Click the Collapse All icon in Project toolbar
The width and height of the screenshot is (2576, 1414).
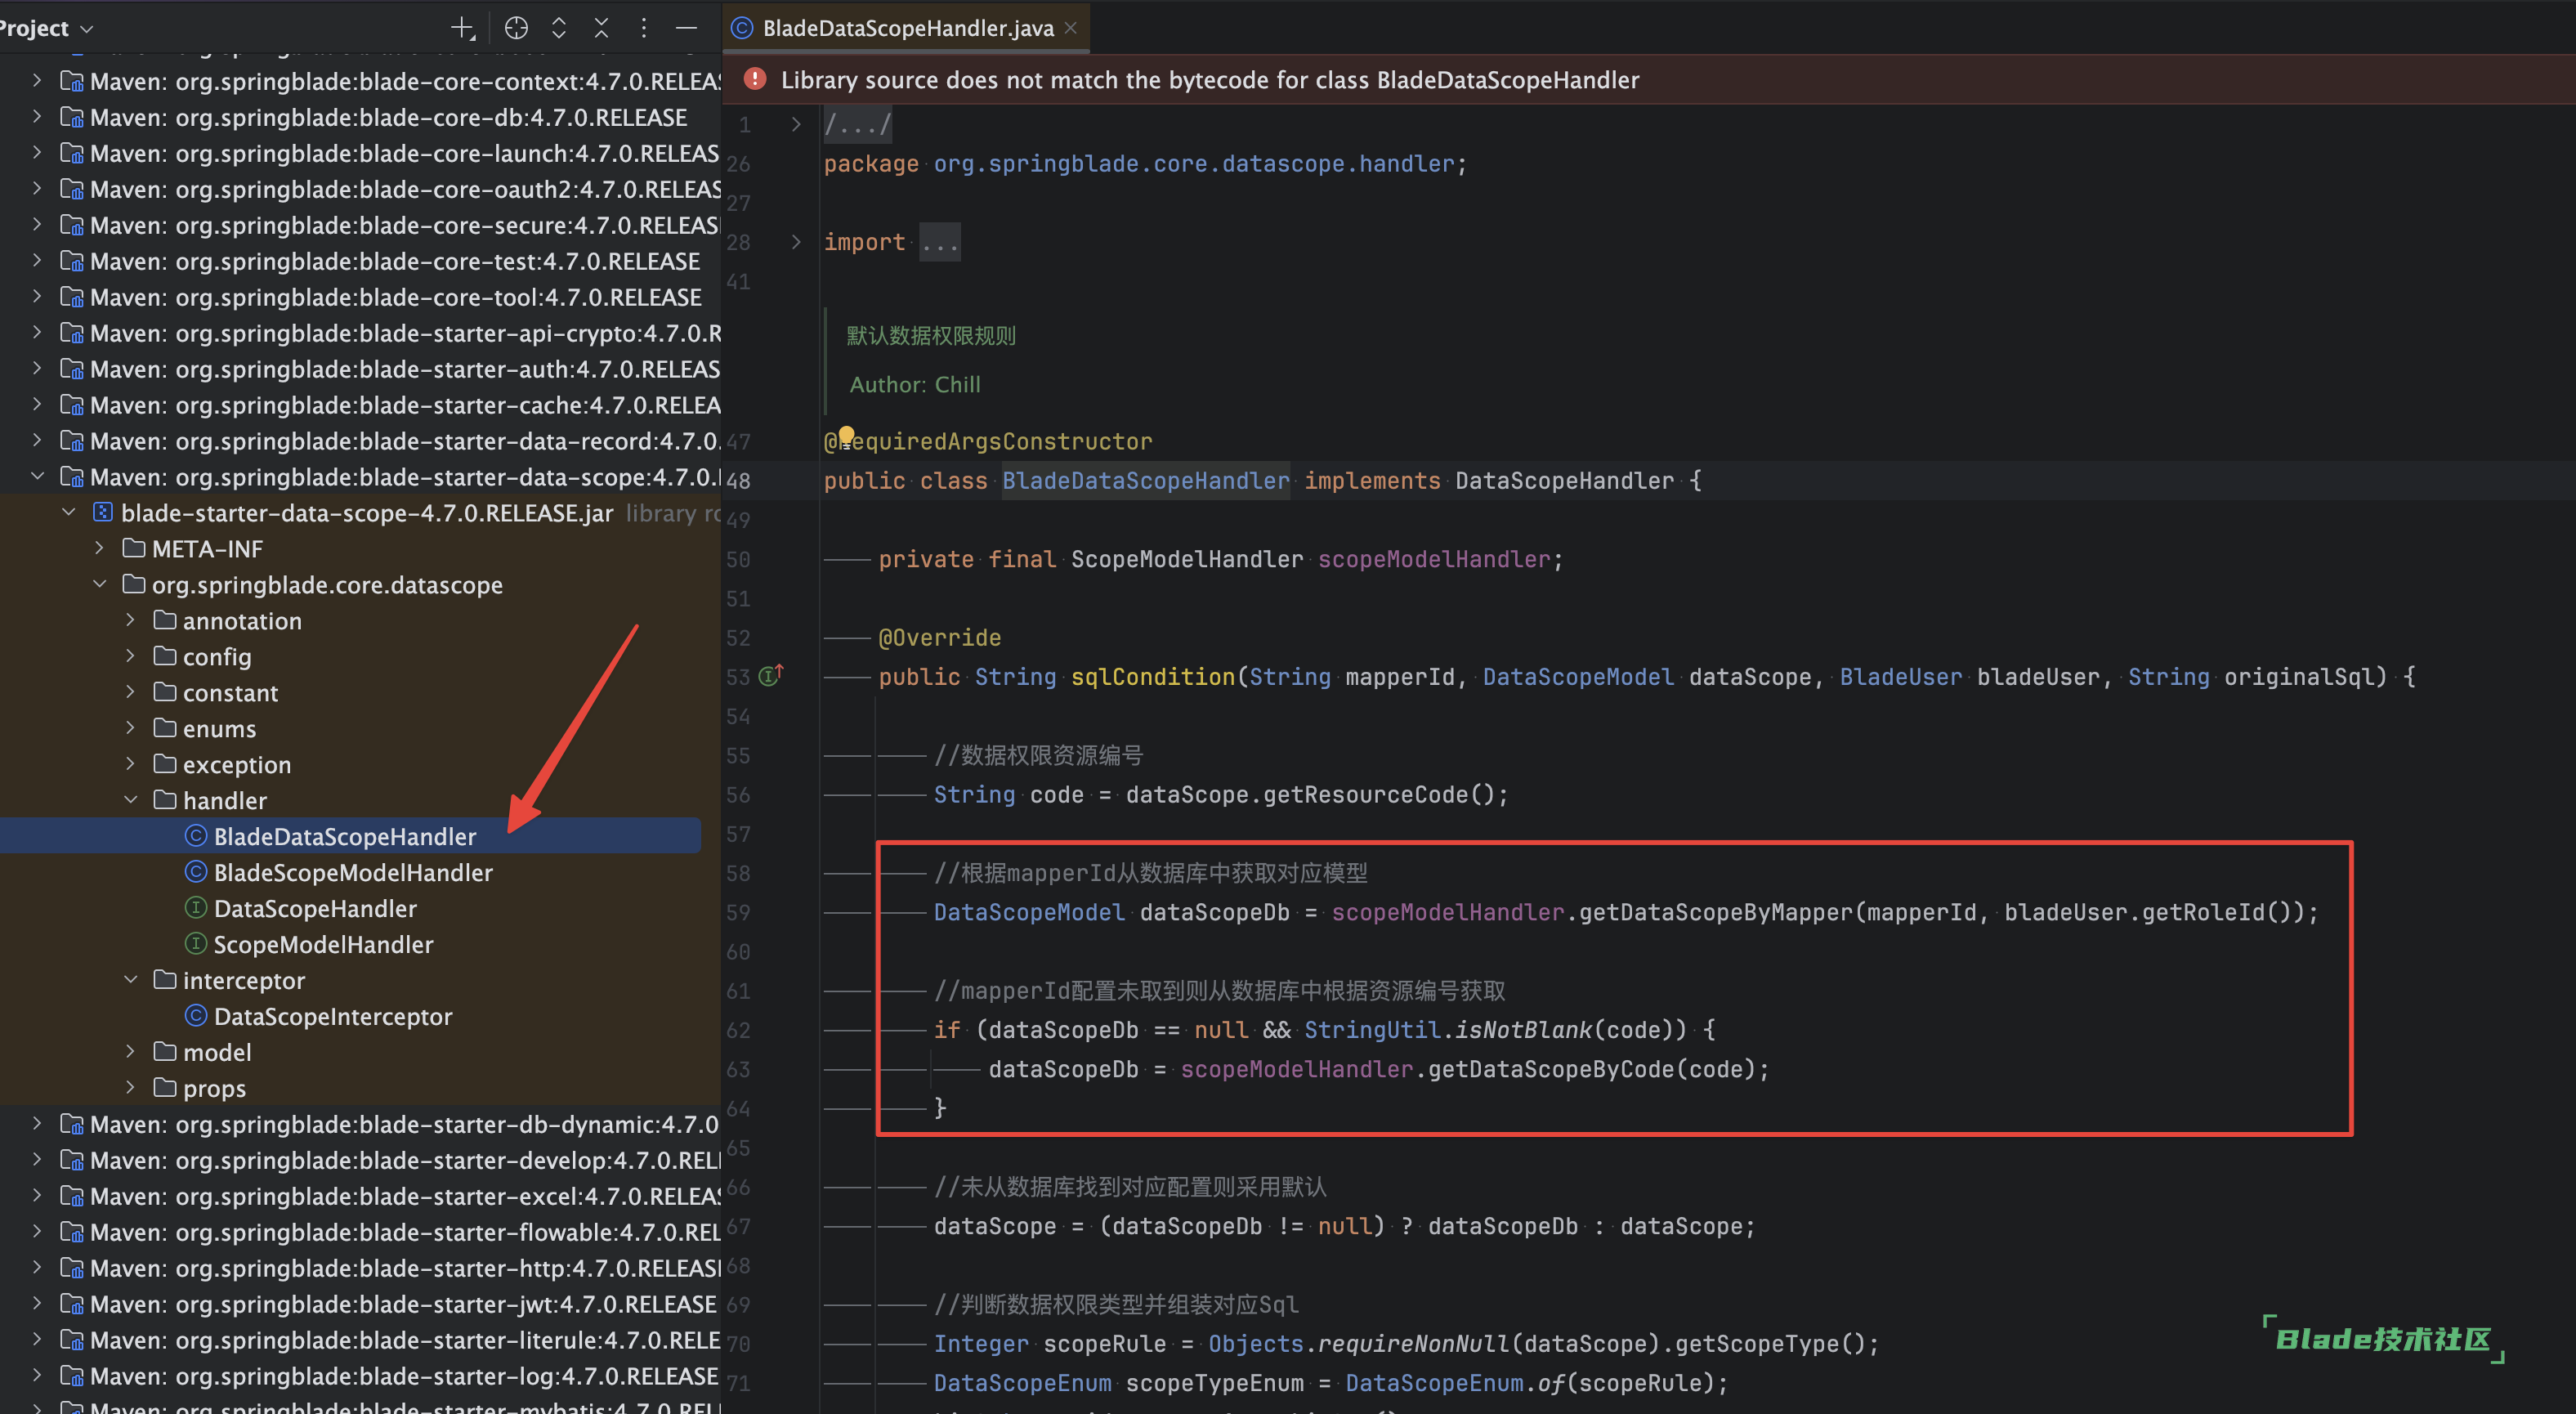(x=601, y=28)
